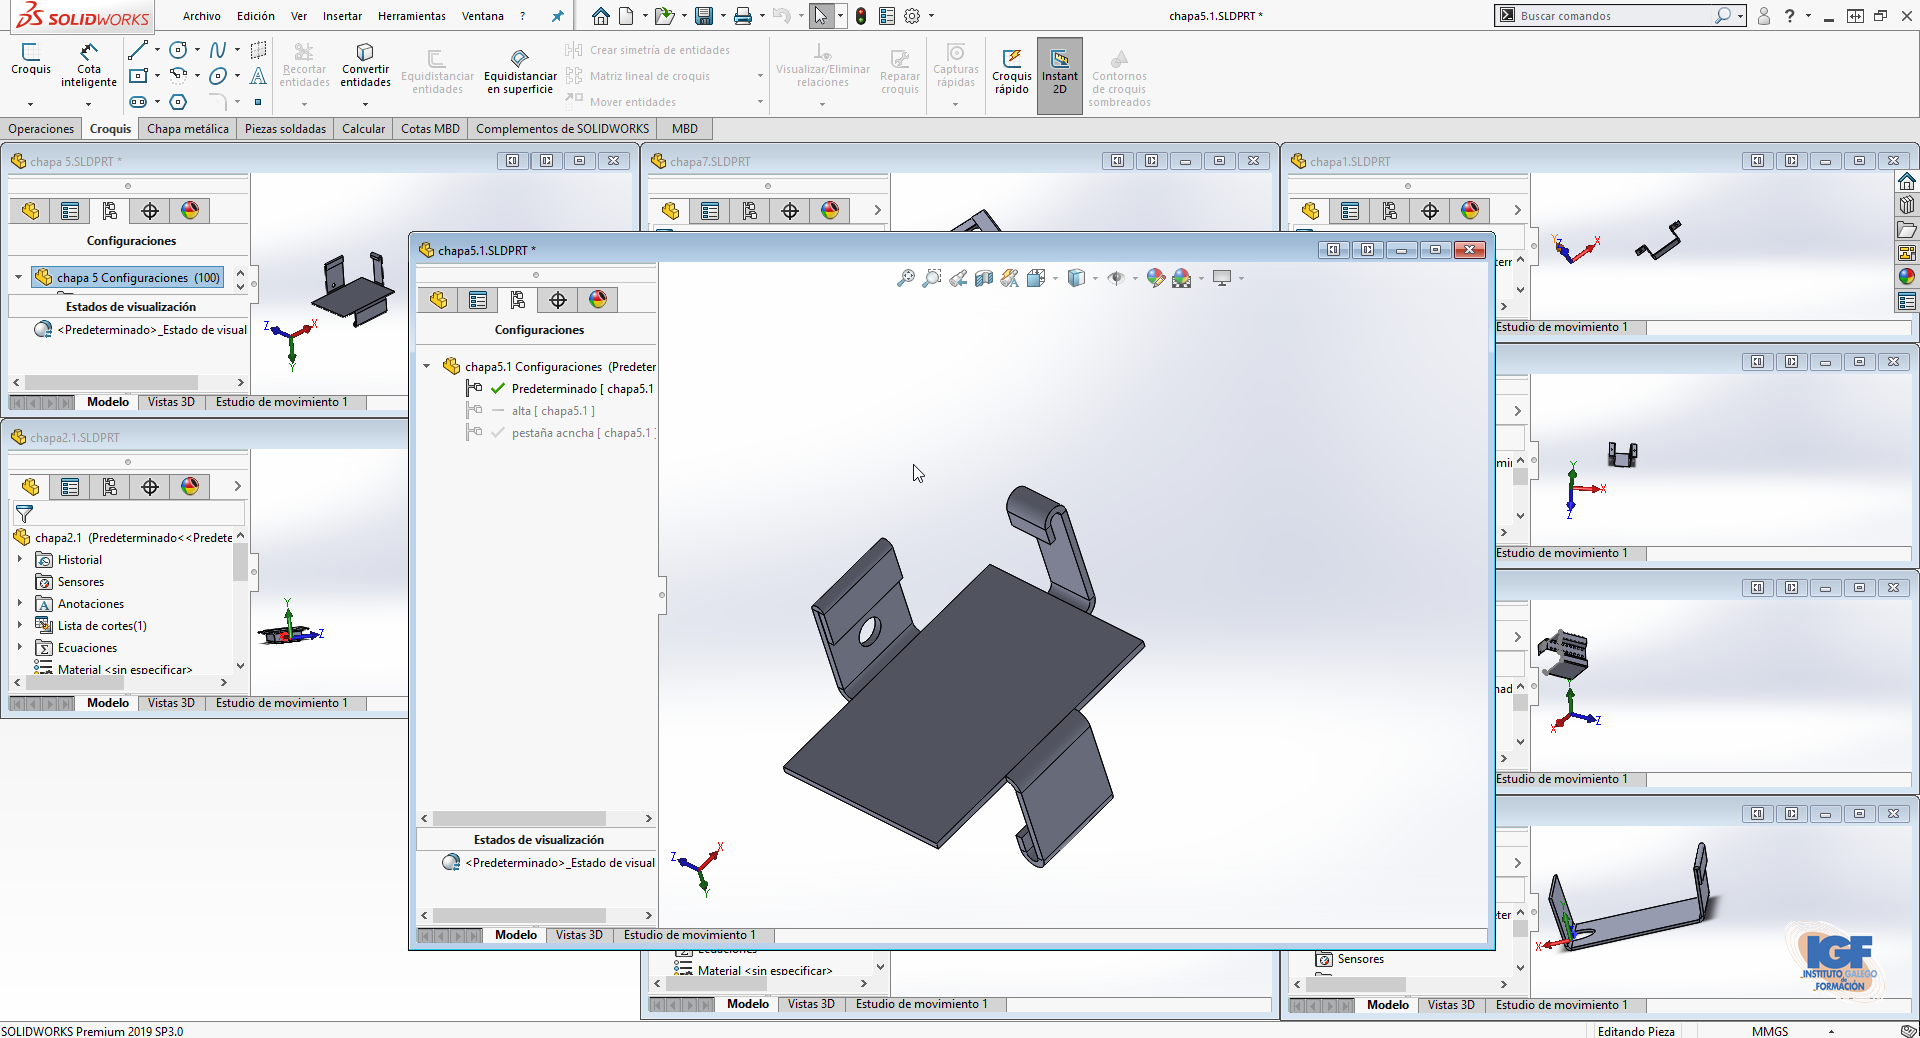Viewport: 1920px width, 1038px height.
Task: Expand the Anotaciones node in chapa2.1
Action: click(22, 604)
